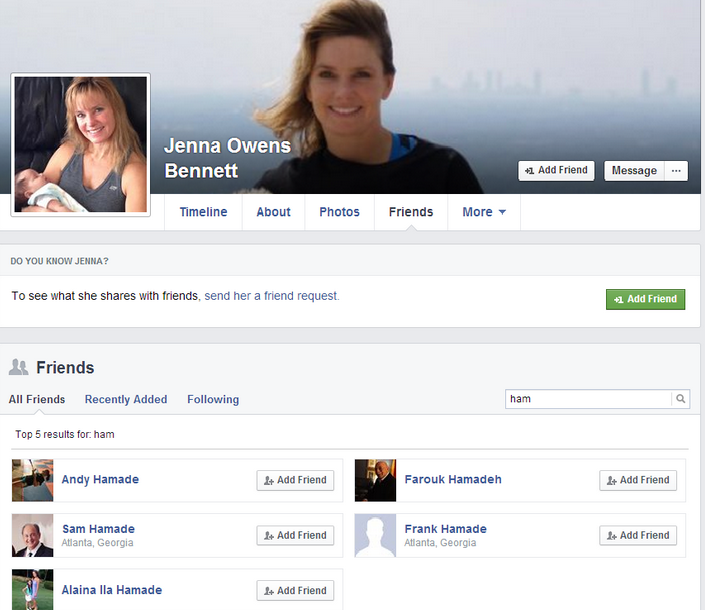This screenshot has height=610, width=705.
Task: Open Alaina Ila Hamade's profile thumbnail
Action: pyautogui.click(x=32, y=589)
